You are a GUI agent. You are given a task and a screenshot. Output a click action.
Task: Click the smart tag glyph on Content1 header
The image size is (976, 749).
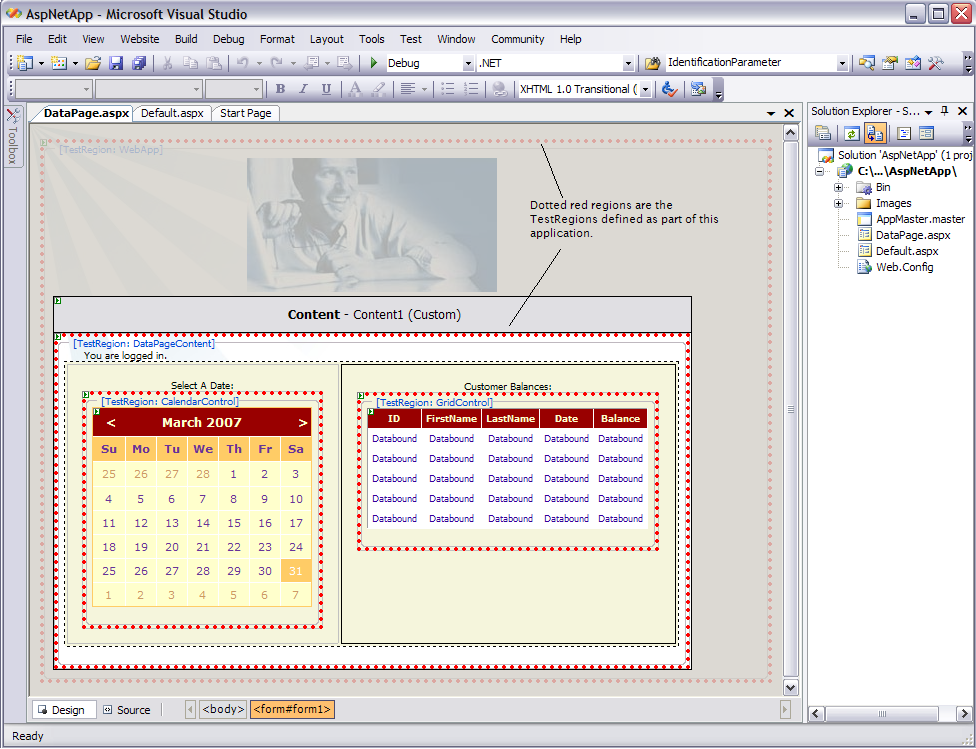[x=57, y=301]
